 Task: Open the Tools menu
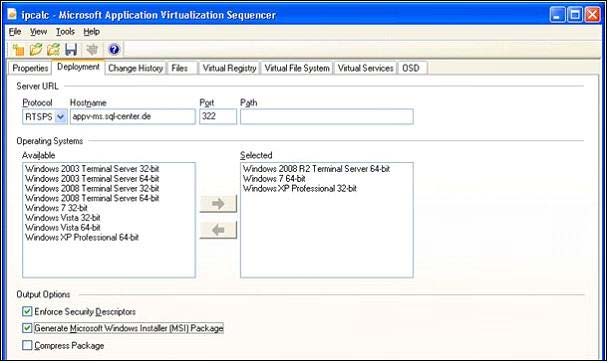65,32
